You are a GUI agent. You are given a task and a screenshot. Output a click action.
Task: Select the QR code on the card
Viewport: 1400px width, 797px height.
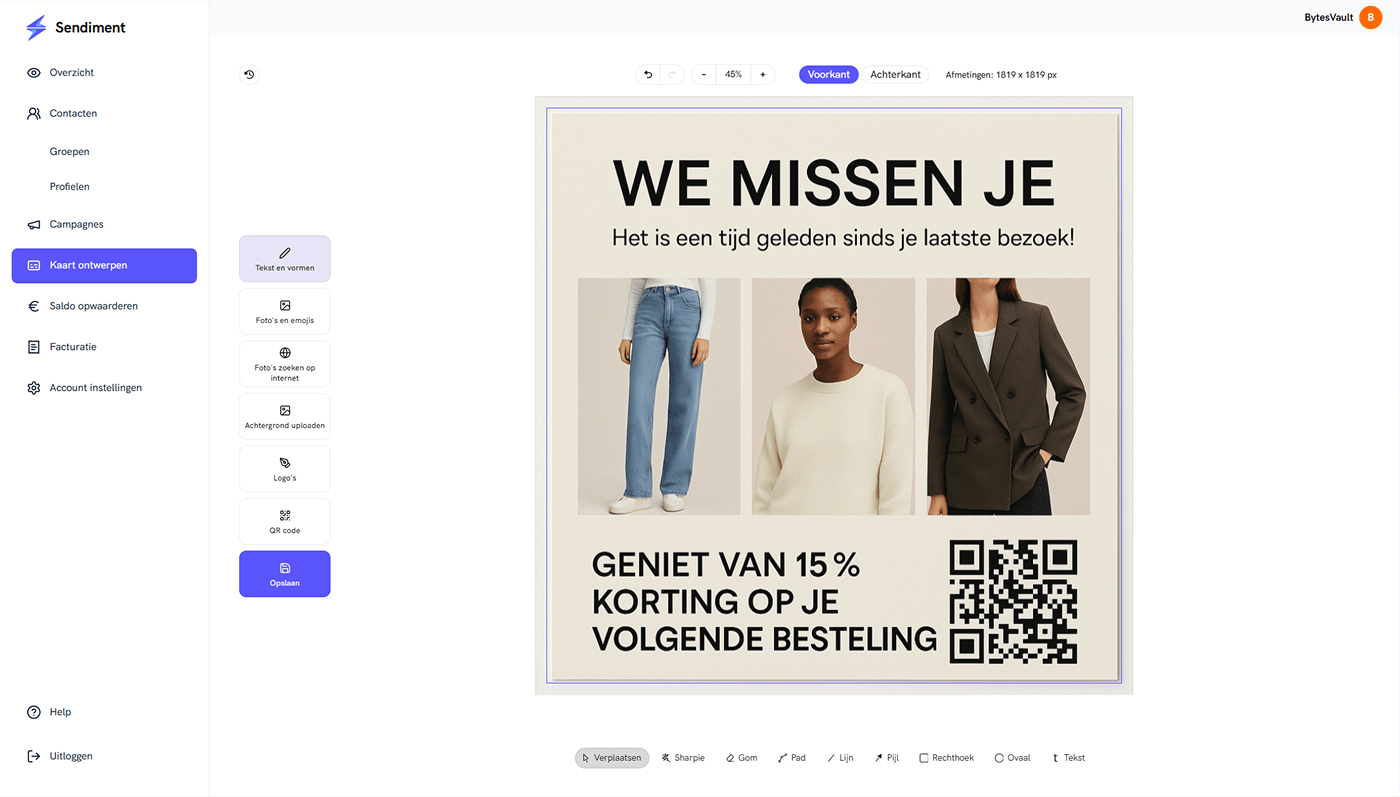pyautogui.click(x=1013, y=602)
